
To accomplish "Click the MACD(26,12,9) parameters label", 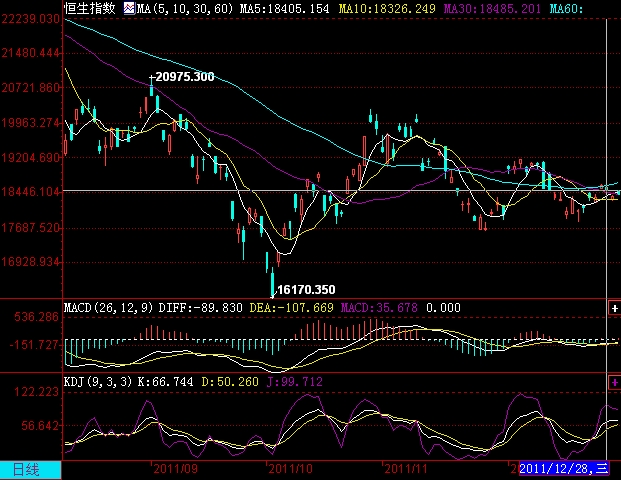I will click(x=108, y=308).
